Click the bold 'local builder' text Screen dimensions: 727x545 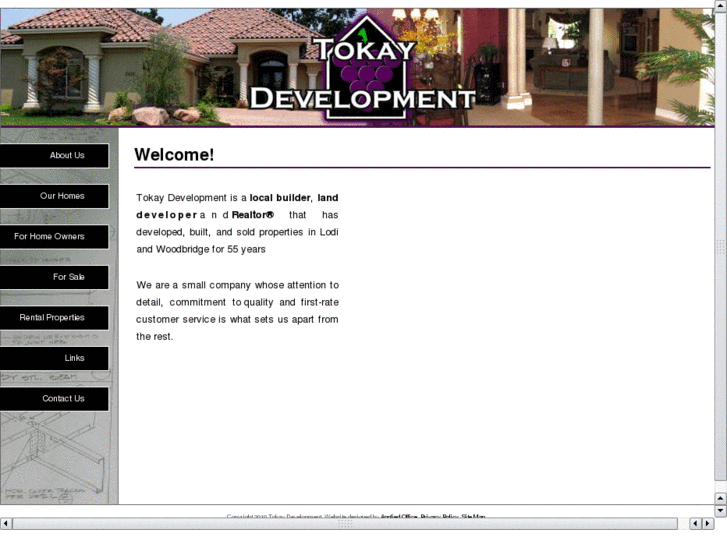pos(280,198)
